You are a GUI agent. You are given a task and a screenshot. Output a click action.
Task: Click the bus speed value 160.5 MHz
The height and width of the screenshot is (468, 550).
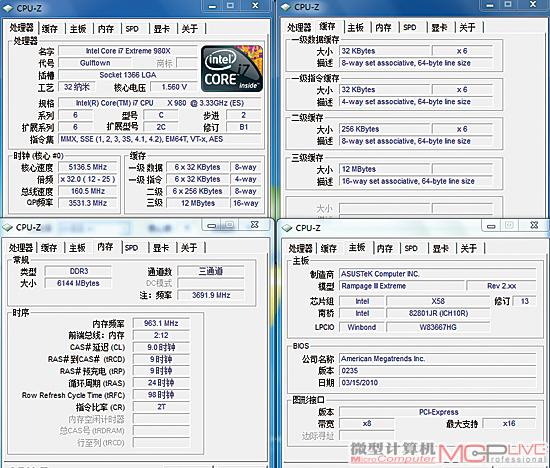point(88,191)
